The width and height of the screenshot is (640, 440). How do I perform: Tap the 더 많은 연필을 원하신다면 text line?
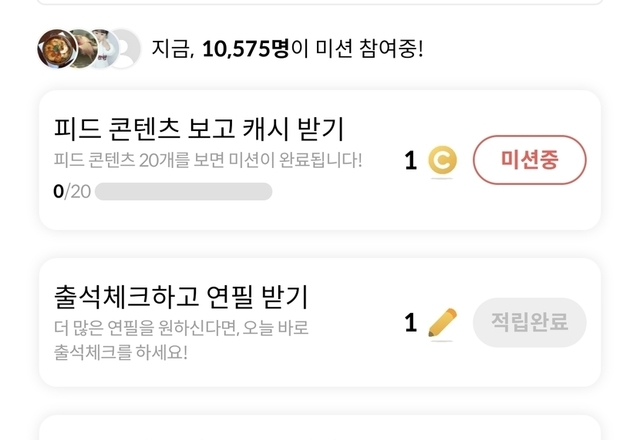point(180,328)
